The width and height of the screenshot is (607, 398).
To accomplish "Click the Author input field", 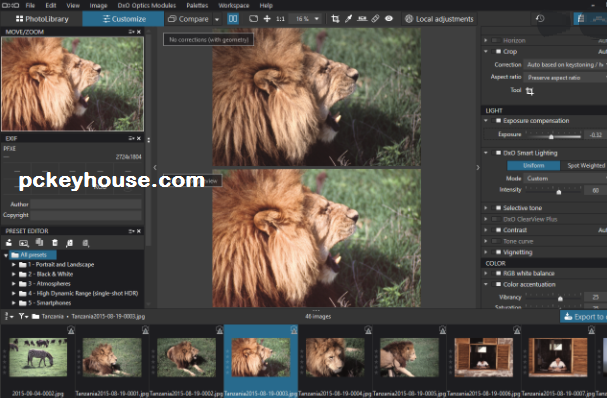I will (x=86, y=204).
